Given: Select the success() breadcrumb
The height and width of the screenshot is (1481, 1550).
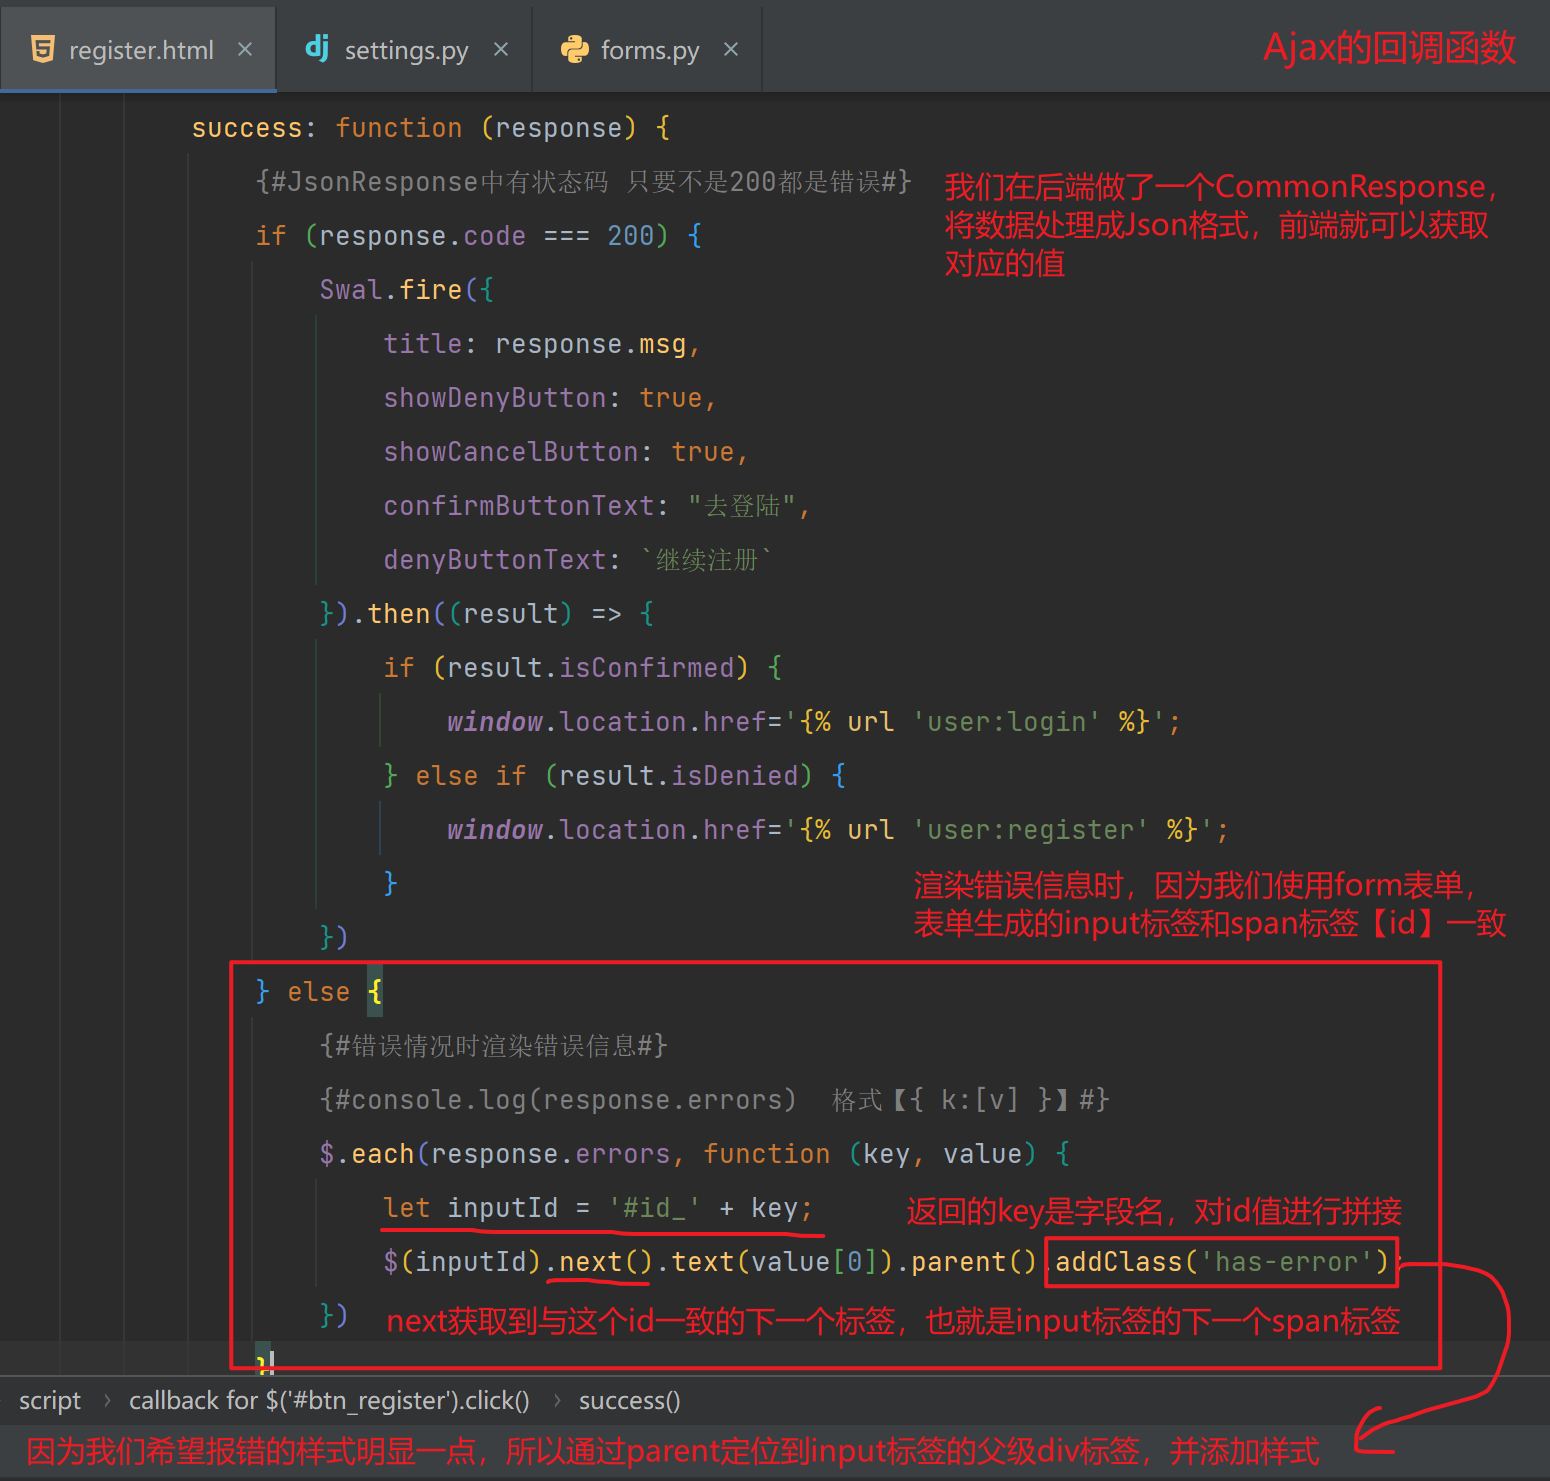Looking at the screenshot, I should pos(630,1400).
